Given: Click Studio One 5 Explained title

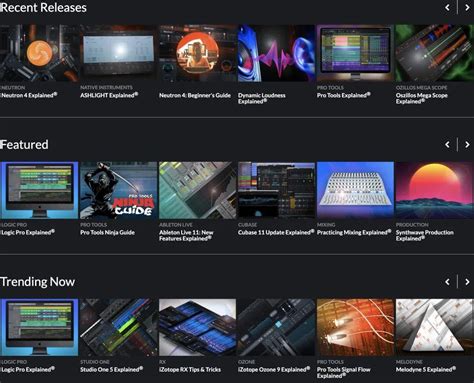Looking at the screenshot, I should point(111,370).
